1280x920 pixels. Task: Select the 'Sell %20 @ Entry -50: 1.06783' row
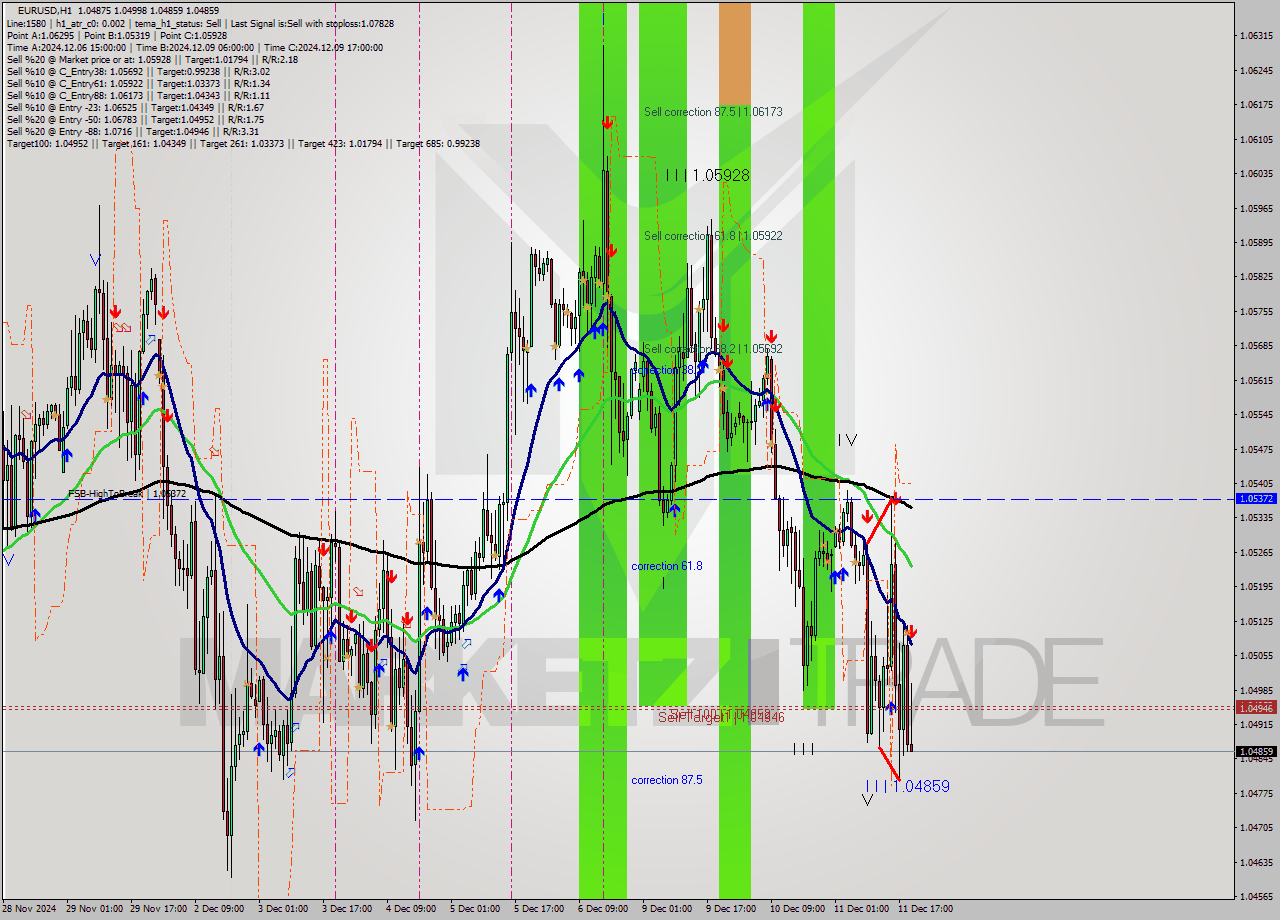(135, 119)
